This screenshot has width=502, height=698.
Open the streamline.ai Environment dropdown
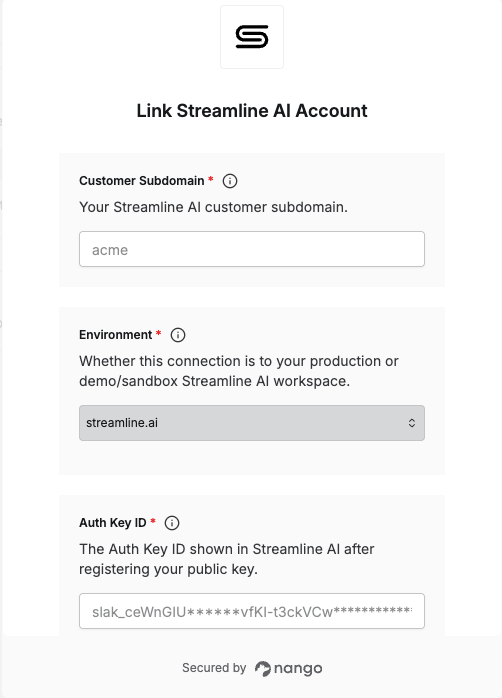[x=252, y=423]
